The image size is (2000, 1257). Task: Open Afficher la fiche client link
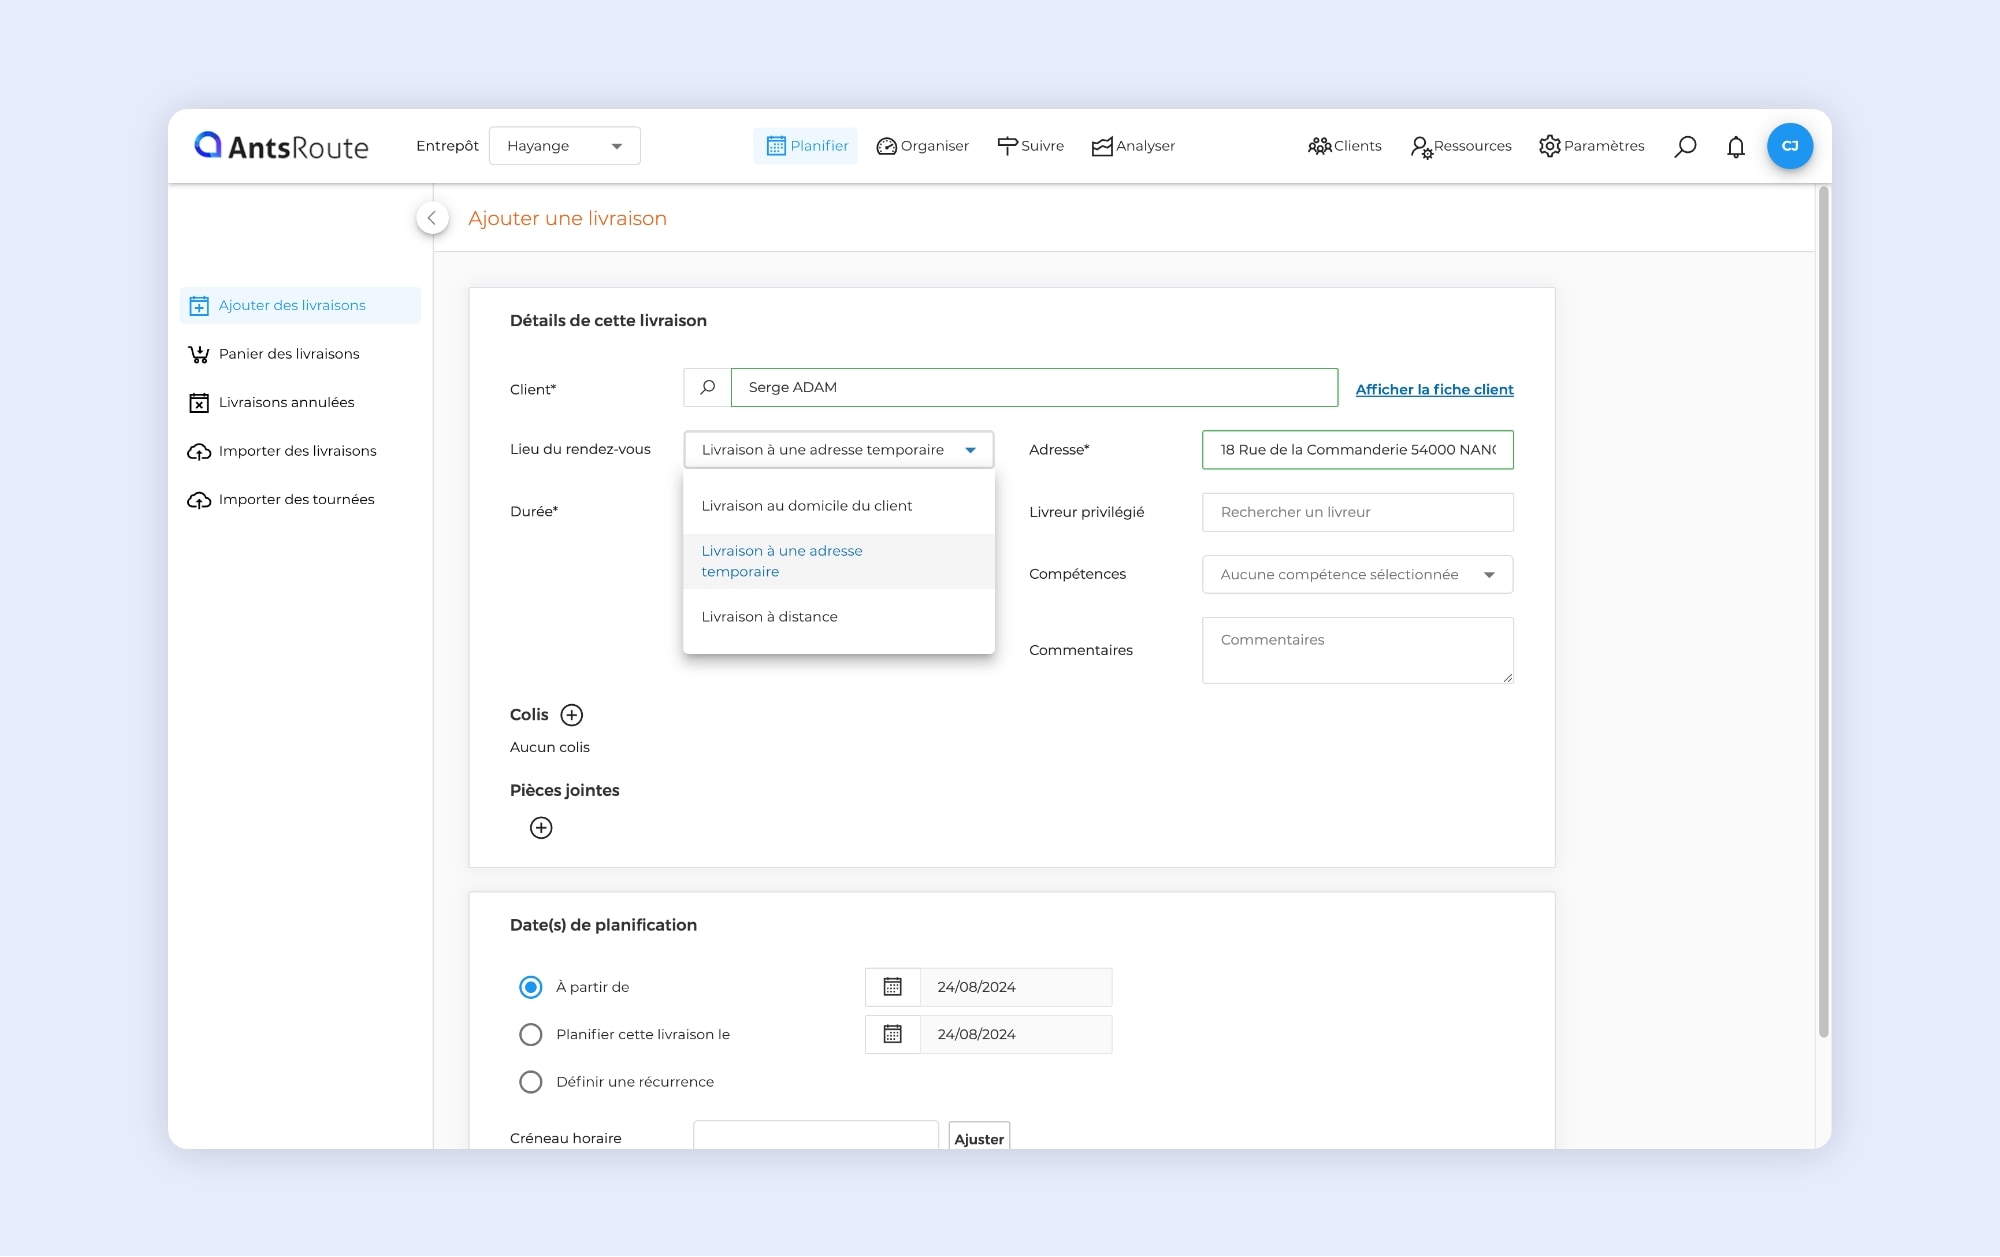[x=1434, y=390]
